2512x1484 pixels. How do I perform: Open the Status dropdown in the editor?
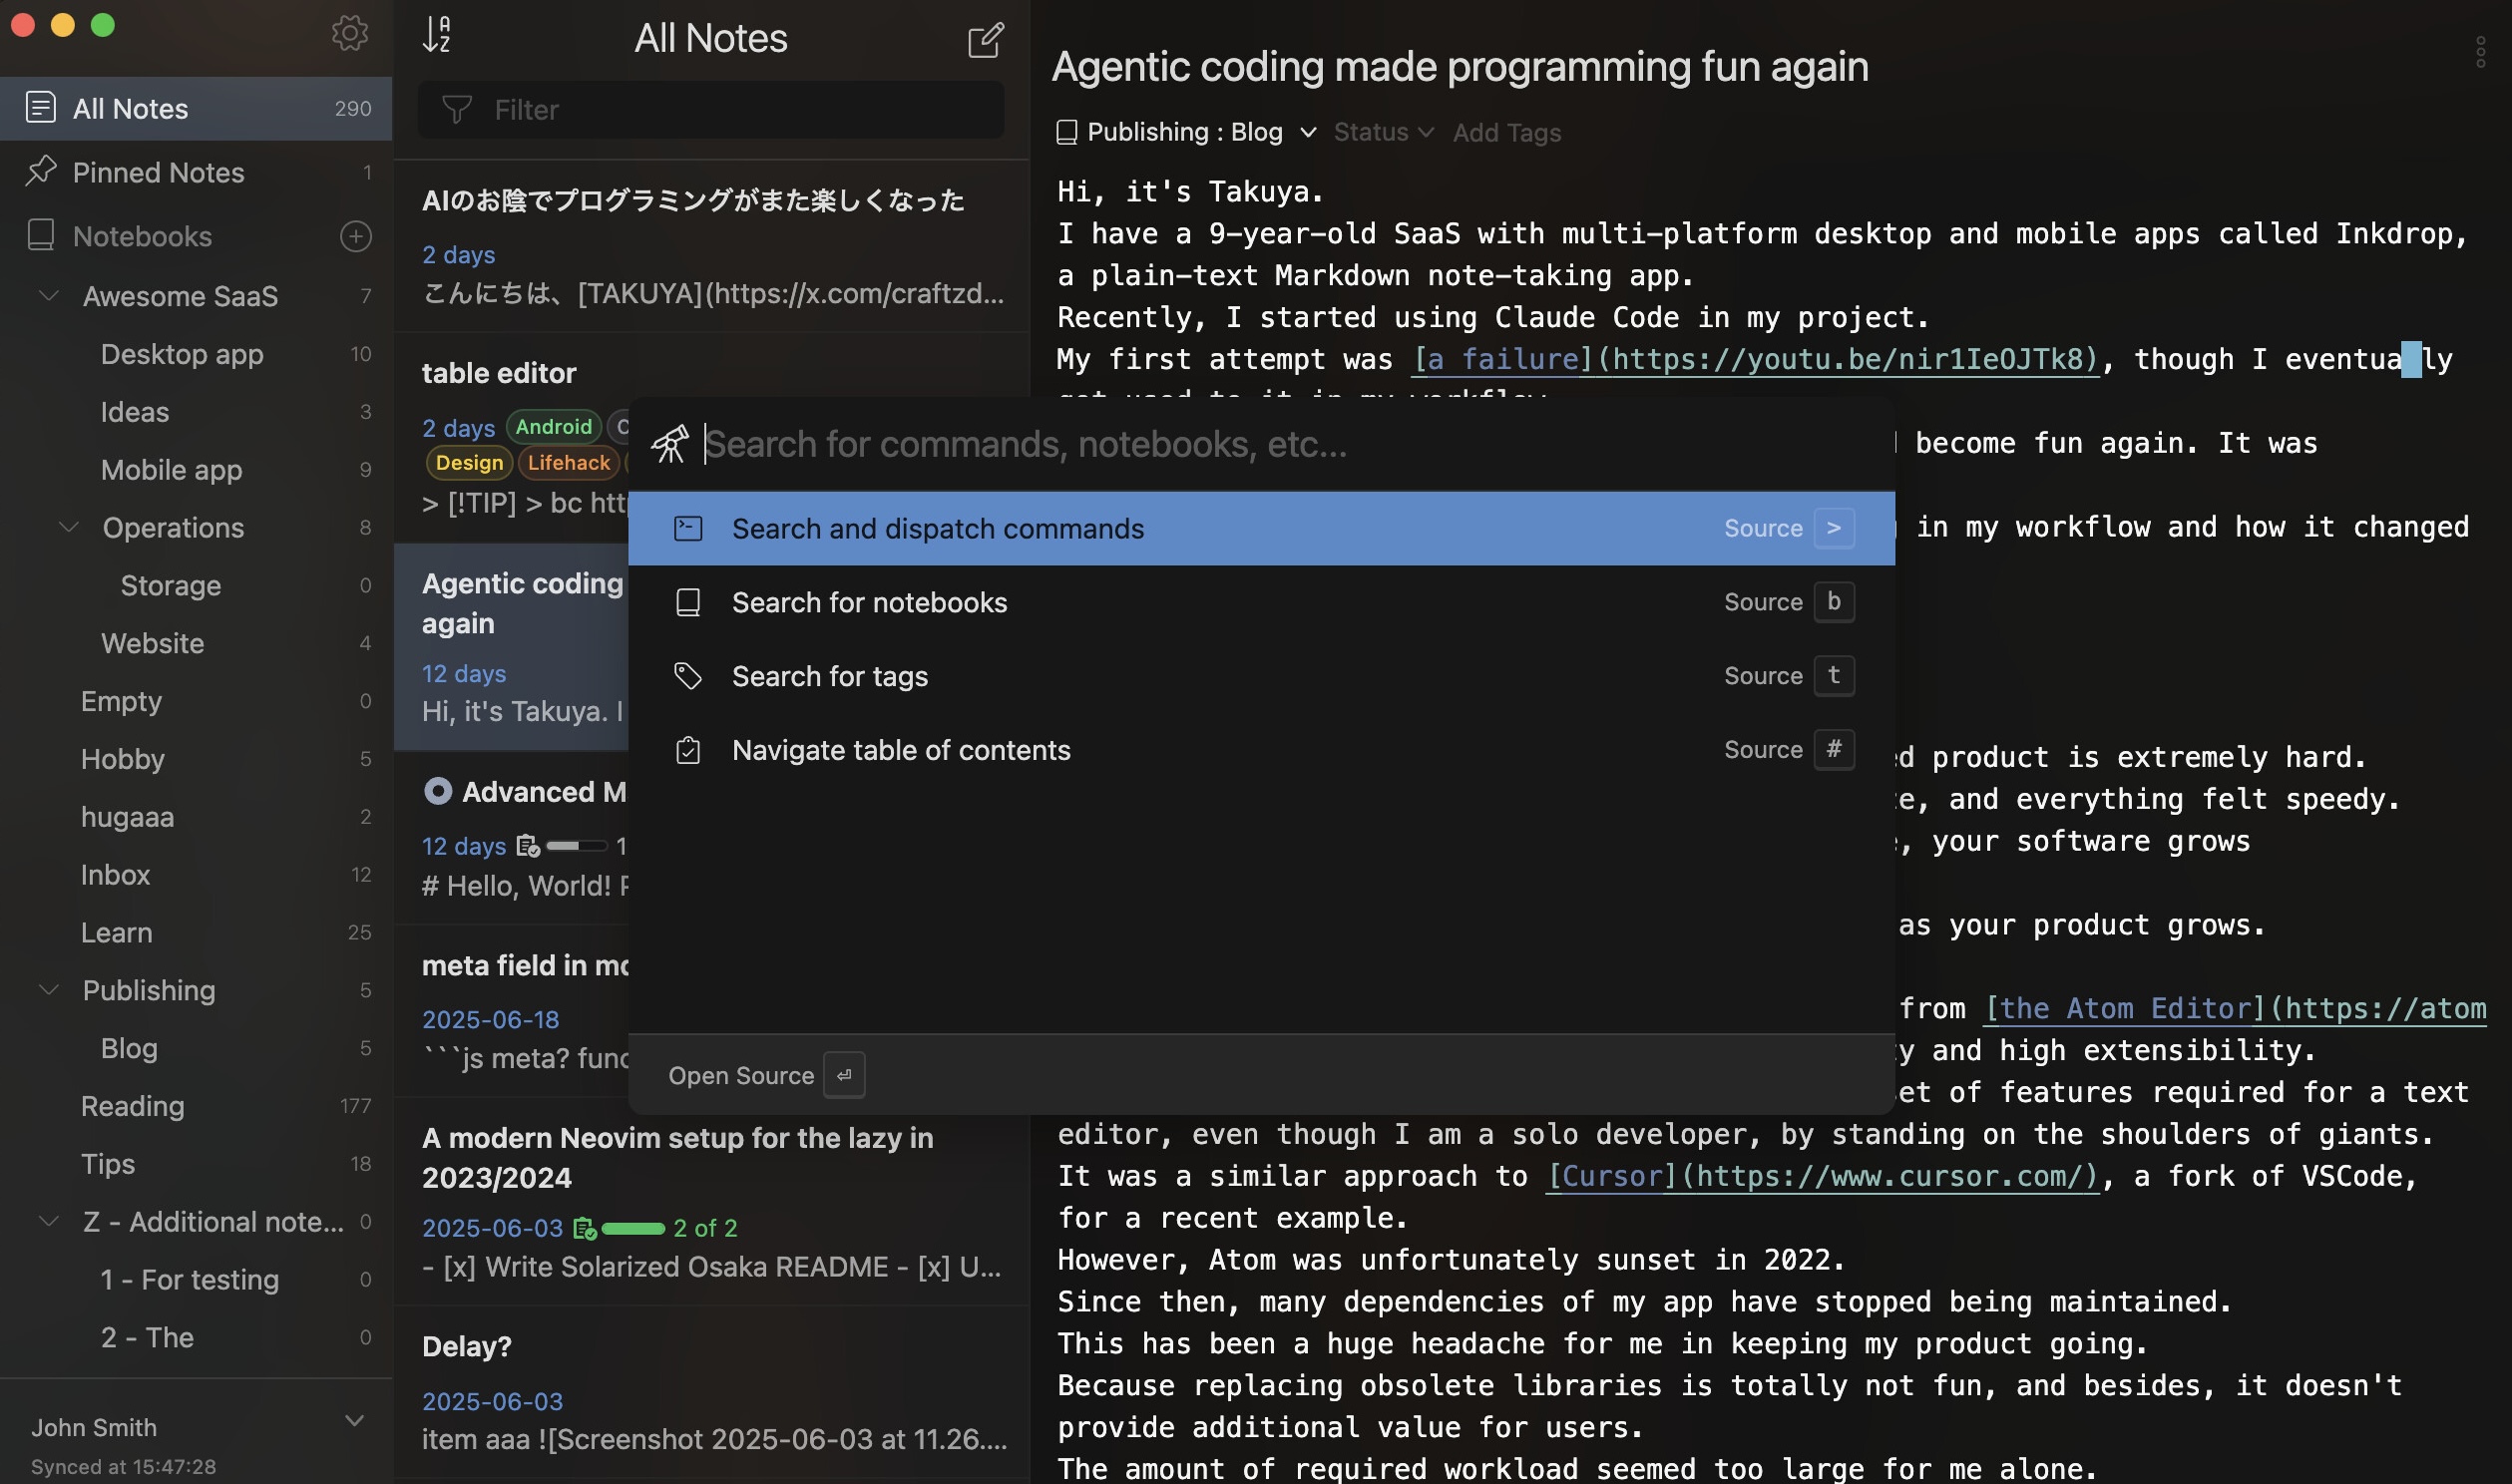coord(1383,132)
